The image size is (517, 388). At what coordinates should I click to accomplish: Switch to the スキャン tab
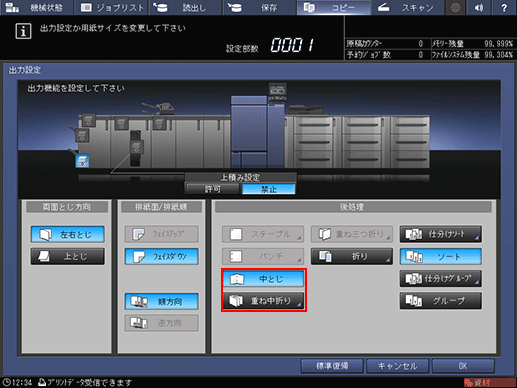(407, 7)
